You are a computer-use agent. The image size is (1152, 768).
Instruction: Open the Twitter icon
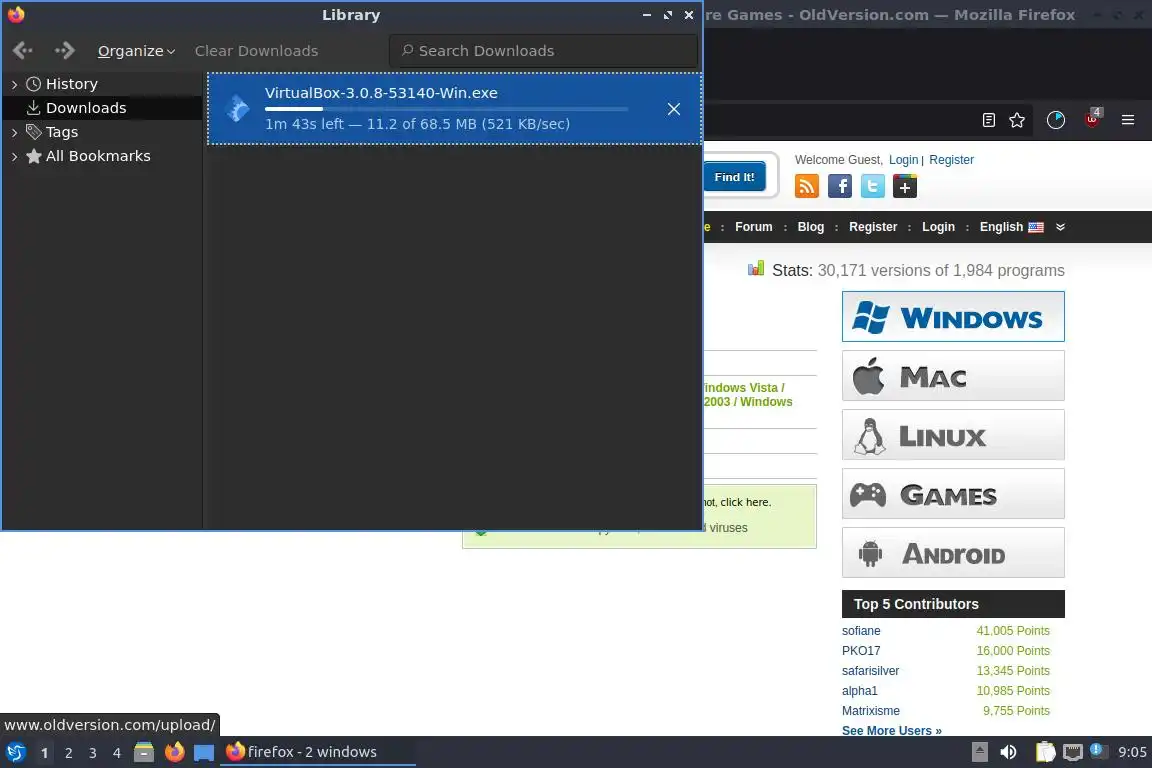(x=873, y=186)
